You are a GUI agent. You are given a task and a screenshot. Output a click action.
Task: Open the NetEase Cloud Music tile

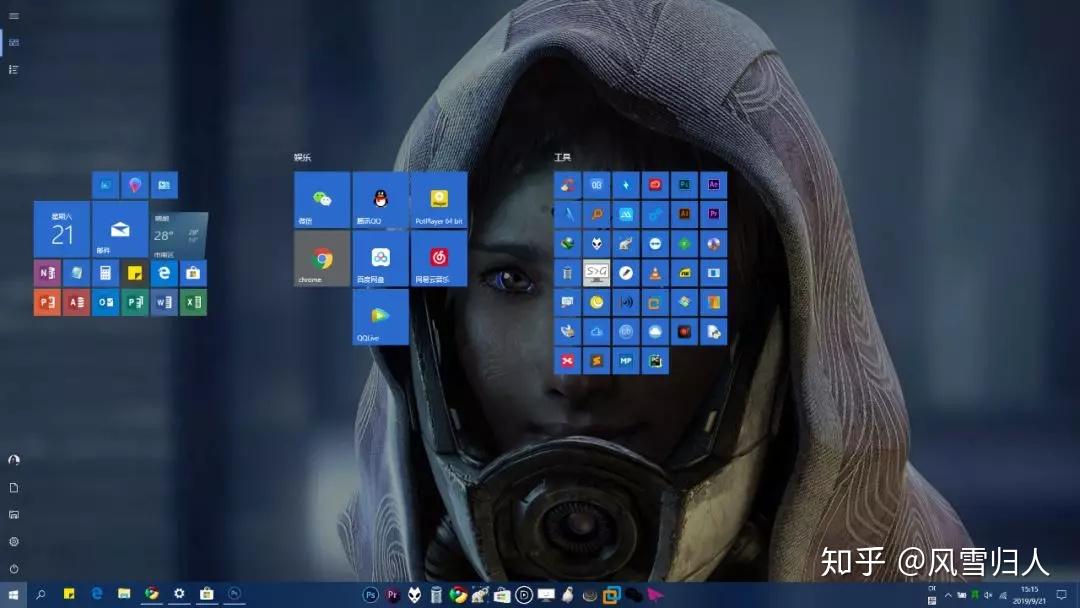point(439,258)
